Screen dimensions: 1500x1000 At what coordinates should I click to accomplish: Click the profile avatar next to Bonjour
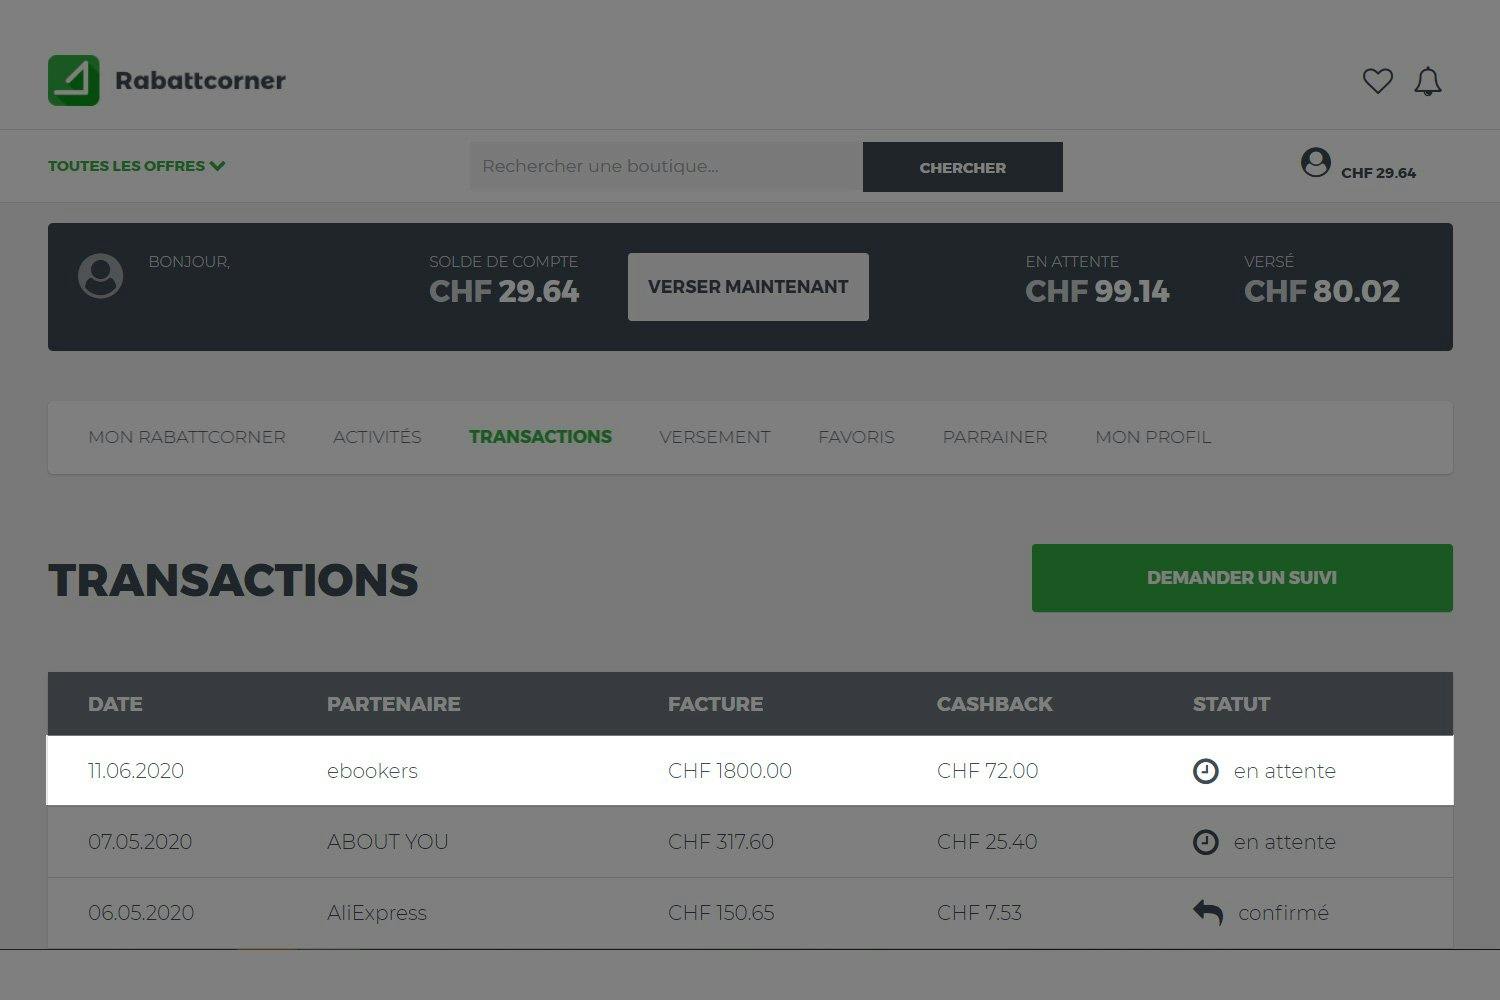pos(101,276)
